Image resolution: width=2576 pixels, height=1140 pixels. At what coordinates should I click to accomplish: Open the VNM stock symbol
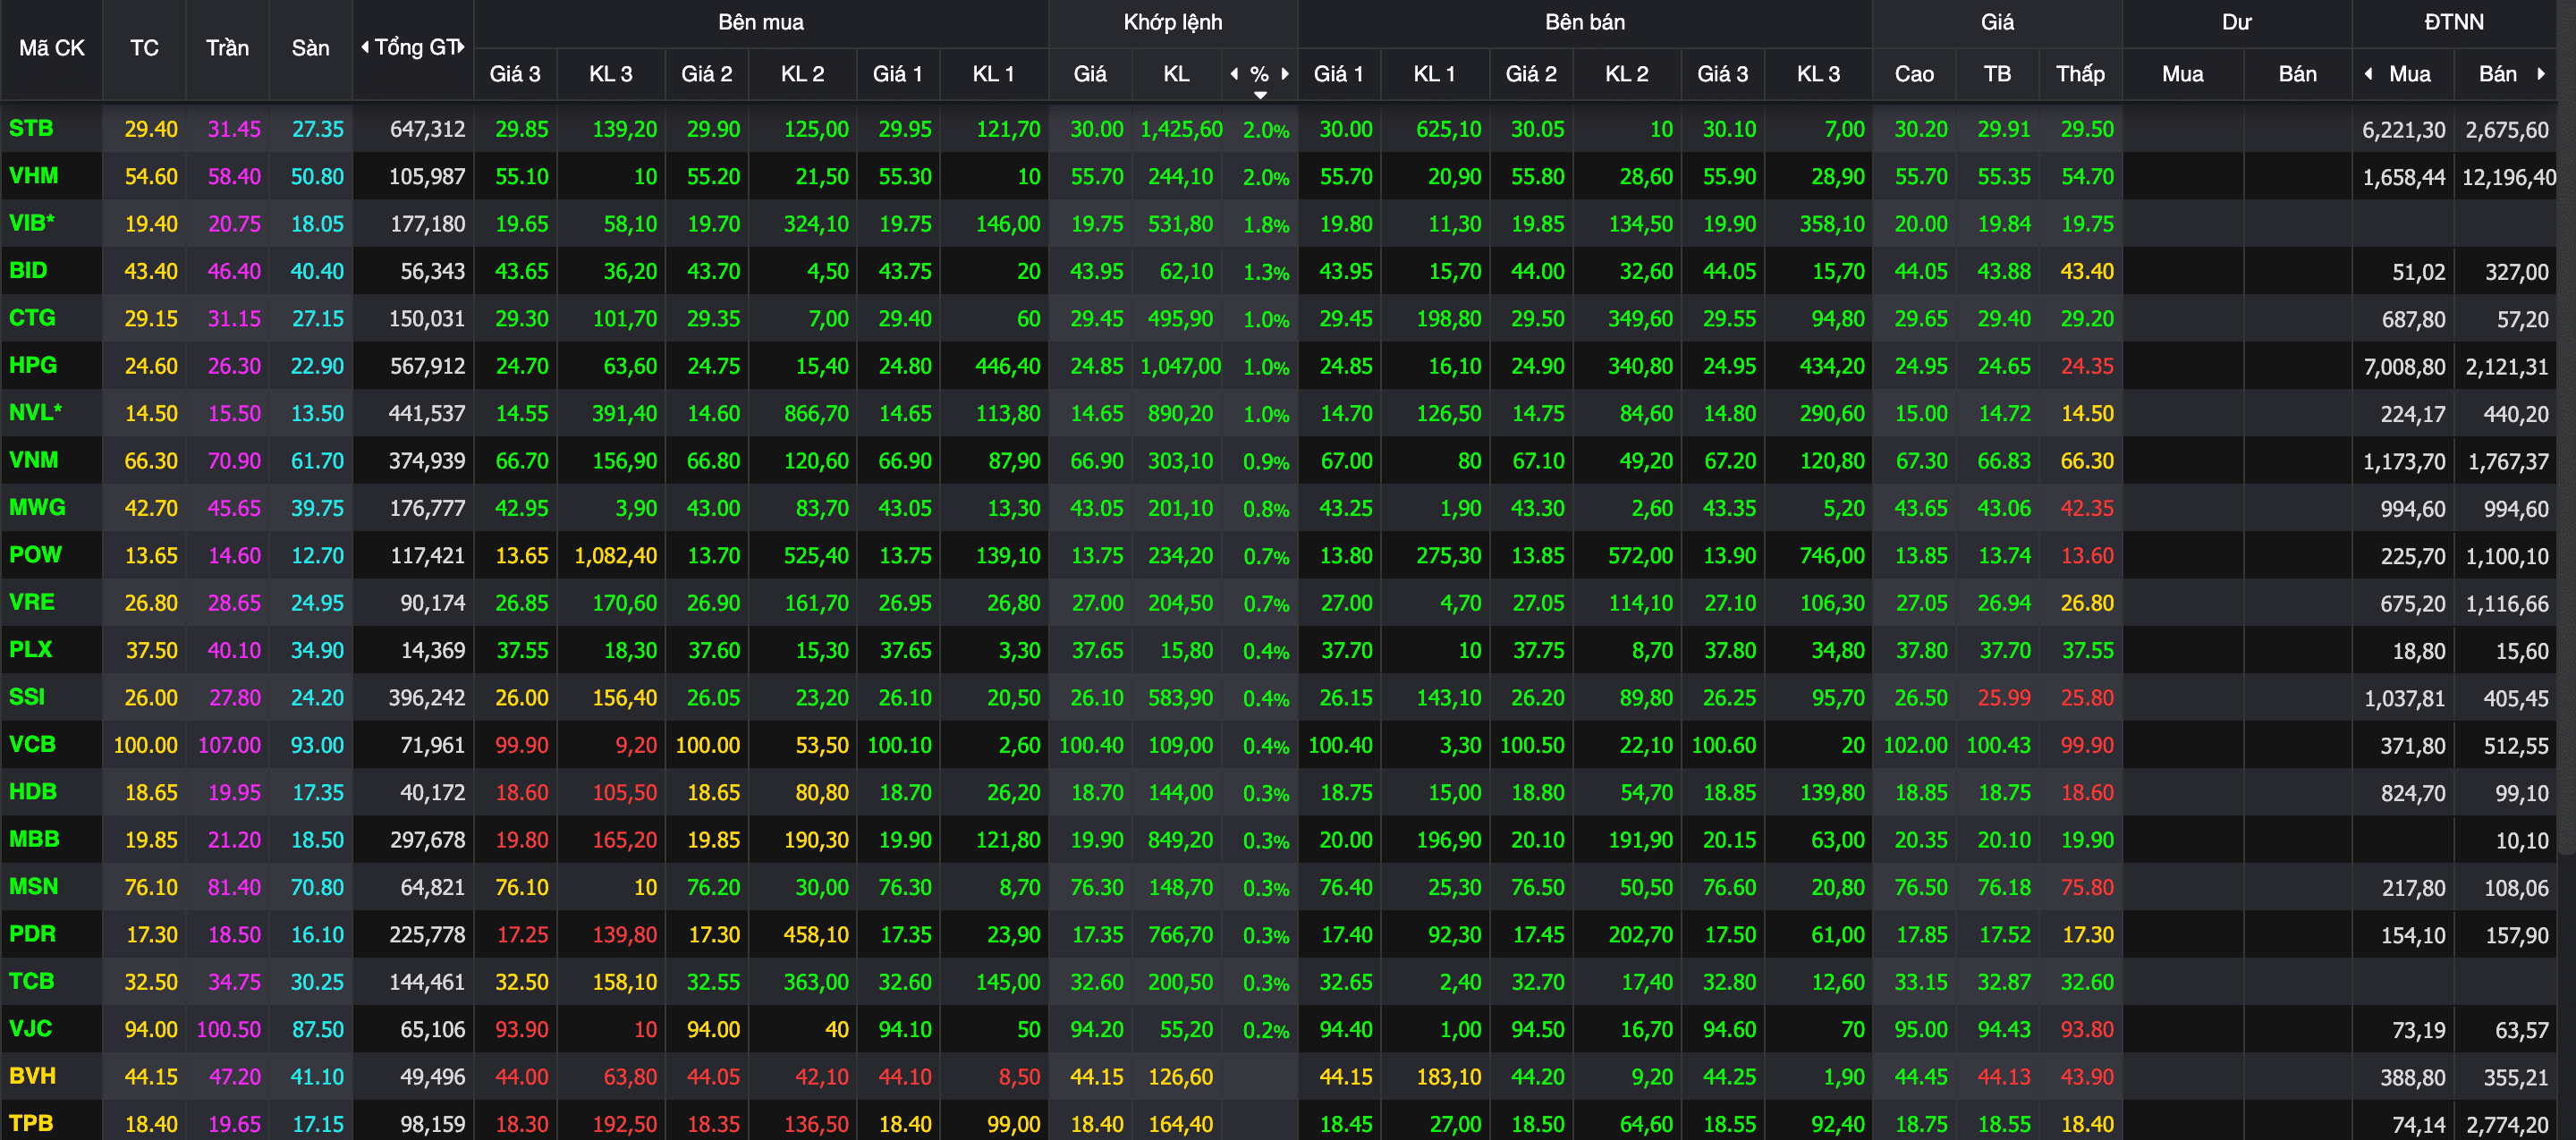(34, 460)
